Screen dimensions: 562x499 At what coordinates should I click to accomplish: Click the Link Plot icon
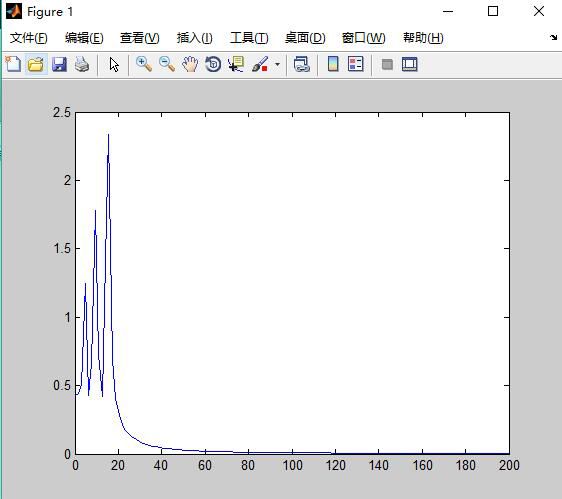301,65
